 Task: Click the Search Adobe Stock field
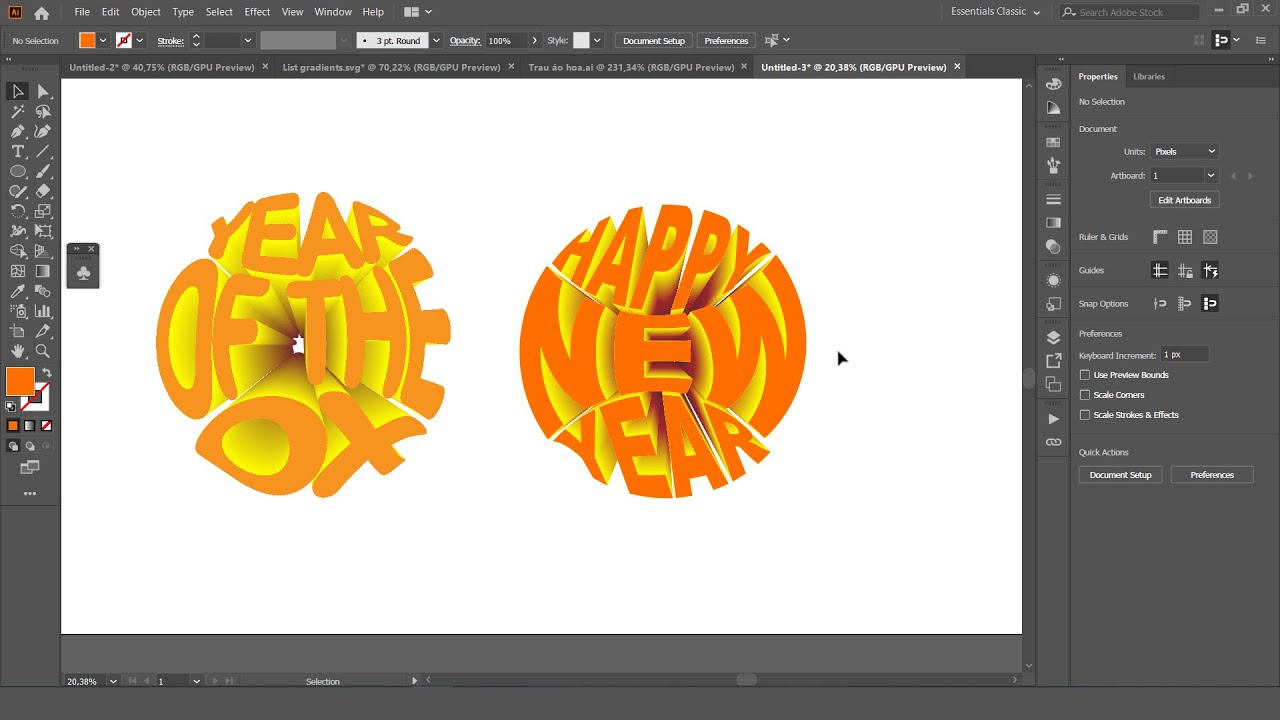(x=1129, y=12)
